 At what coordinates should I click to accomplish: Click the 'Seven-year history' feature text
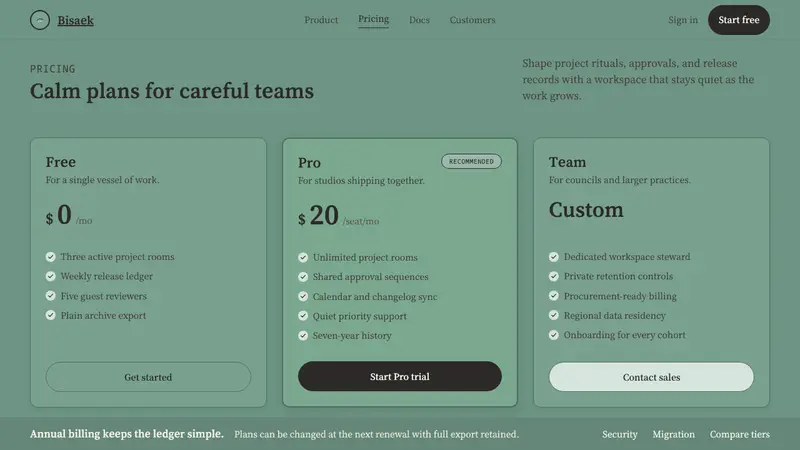coord(352,335)
